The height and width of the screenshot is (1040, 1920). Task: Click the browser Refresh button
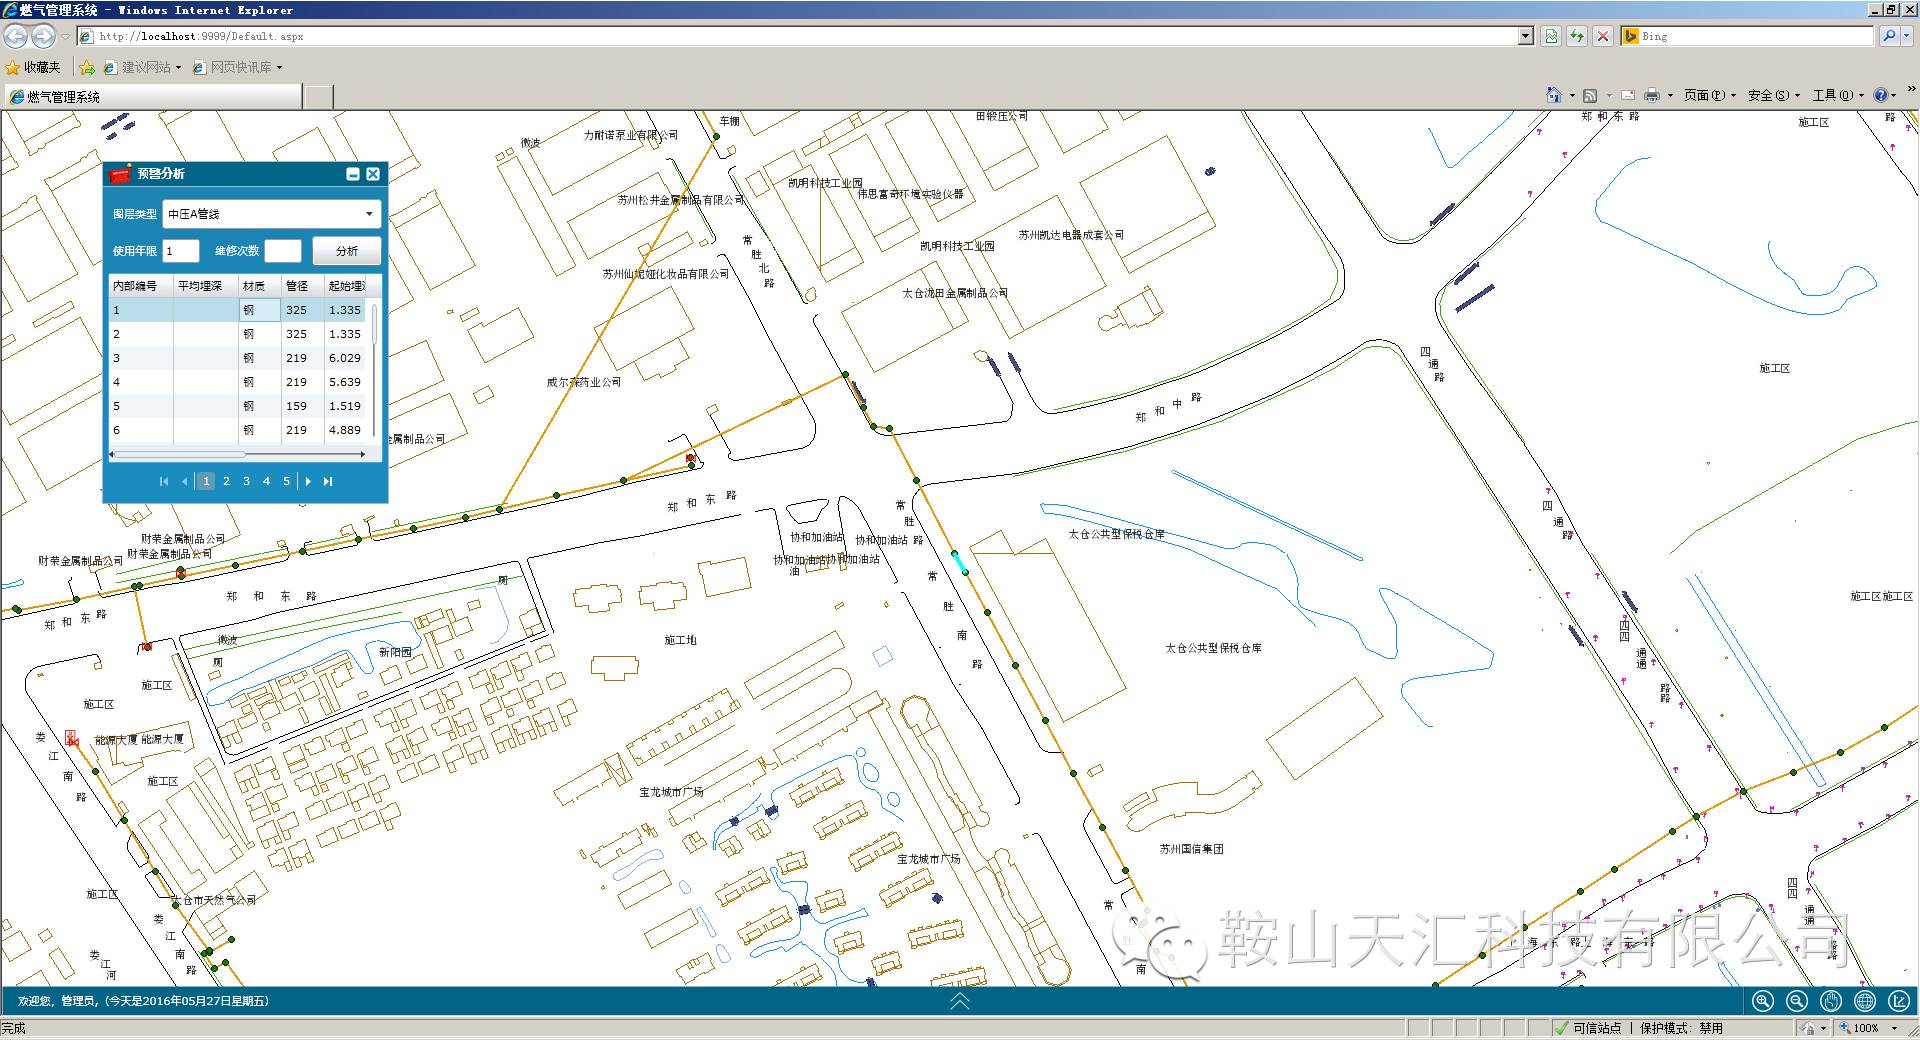(1577, 36)
